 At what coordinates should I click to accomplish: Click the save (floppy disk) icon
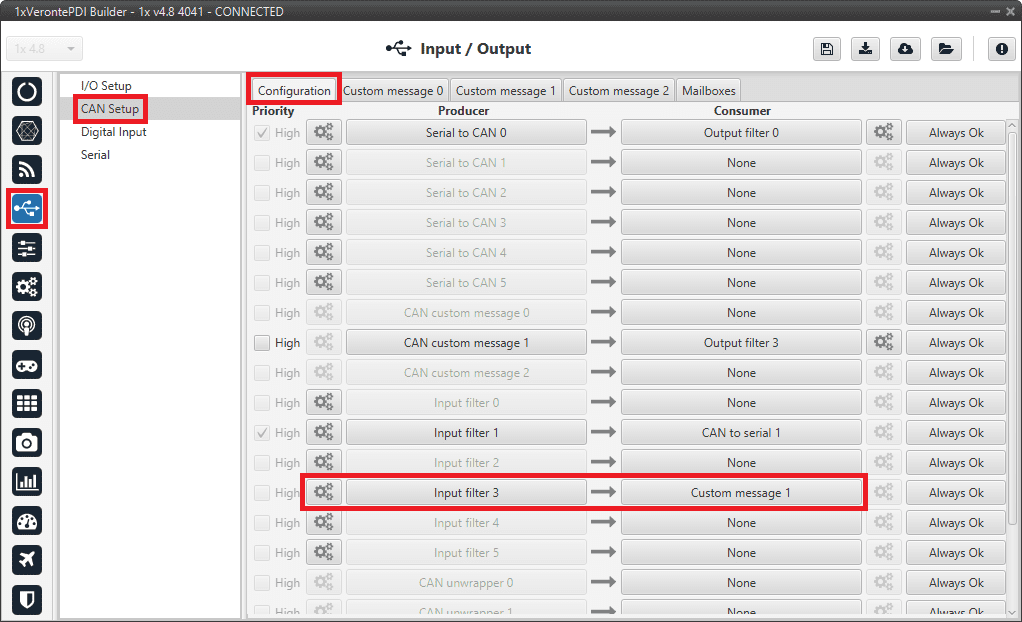[x=826, y=50]
